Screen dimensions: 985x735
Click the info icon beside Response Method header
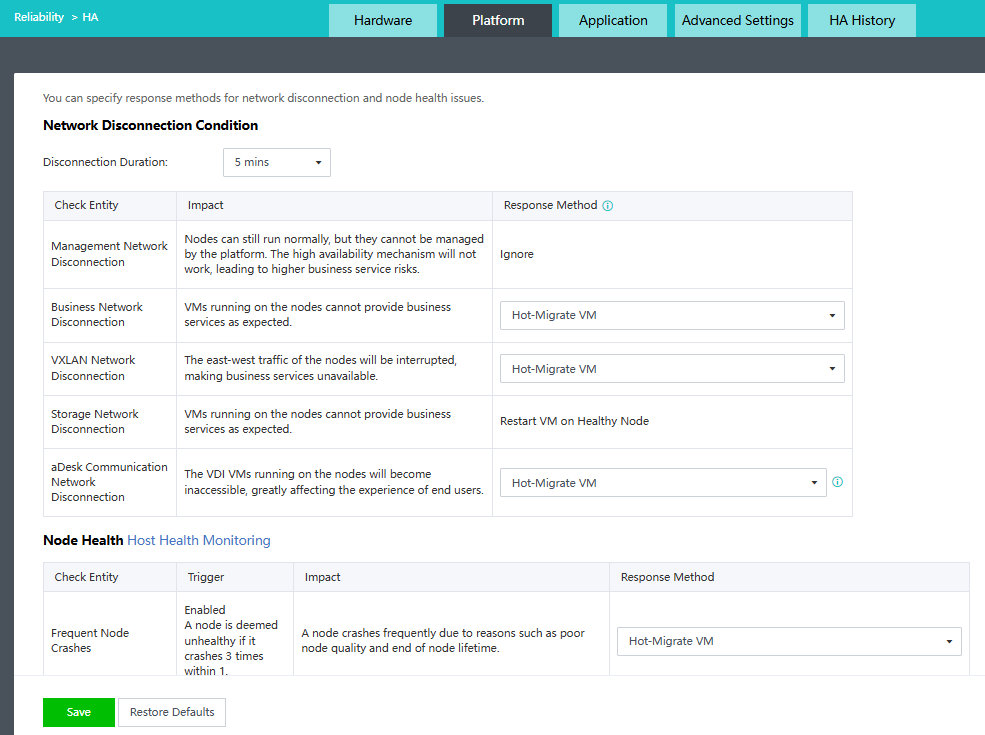tap(608, 206)
